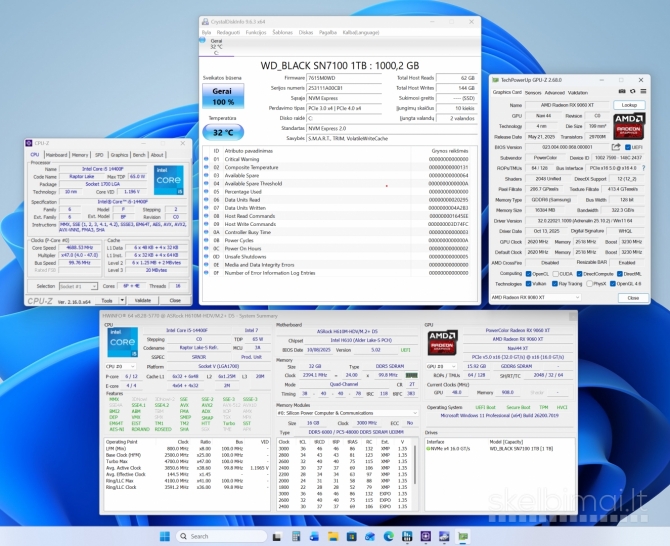Toggle the Ray Tracing checkbox

point(555,284)
